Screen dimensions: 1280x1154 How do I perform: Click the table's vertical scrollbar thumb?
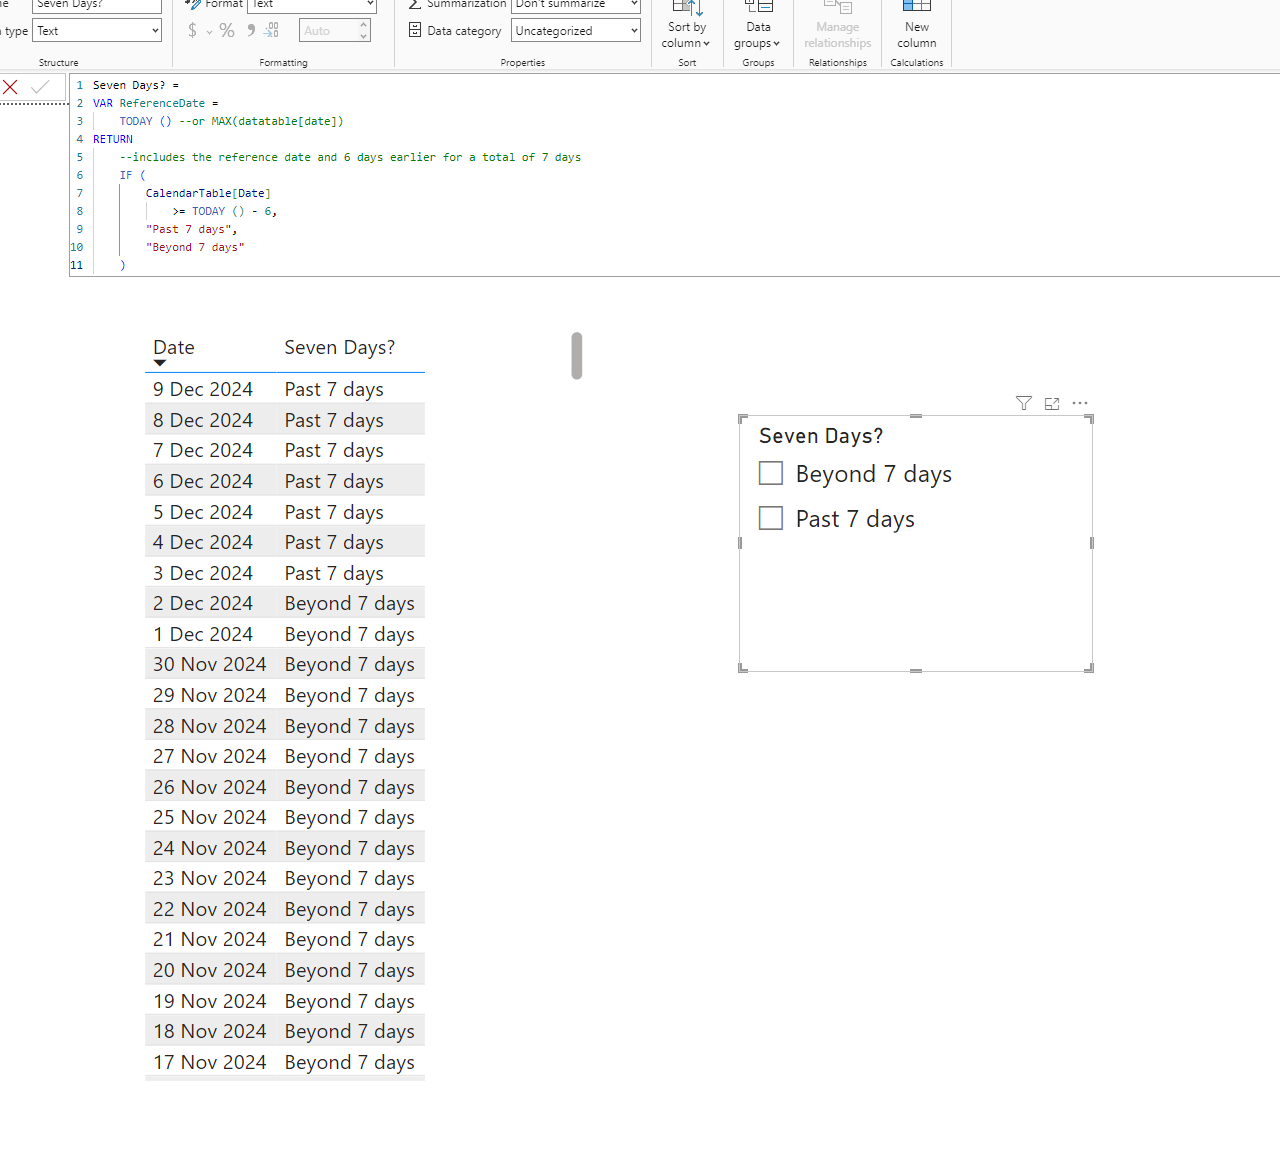tap(577, 356)
